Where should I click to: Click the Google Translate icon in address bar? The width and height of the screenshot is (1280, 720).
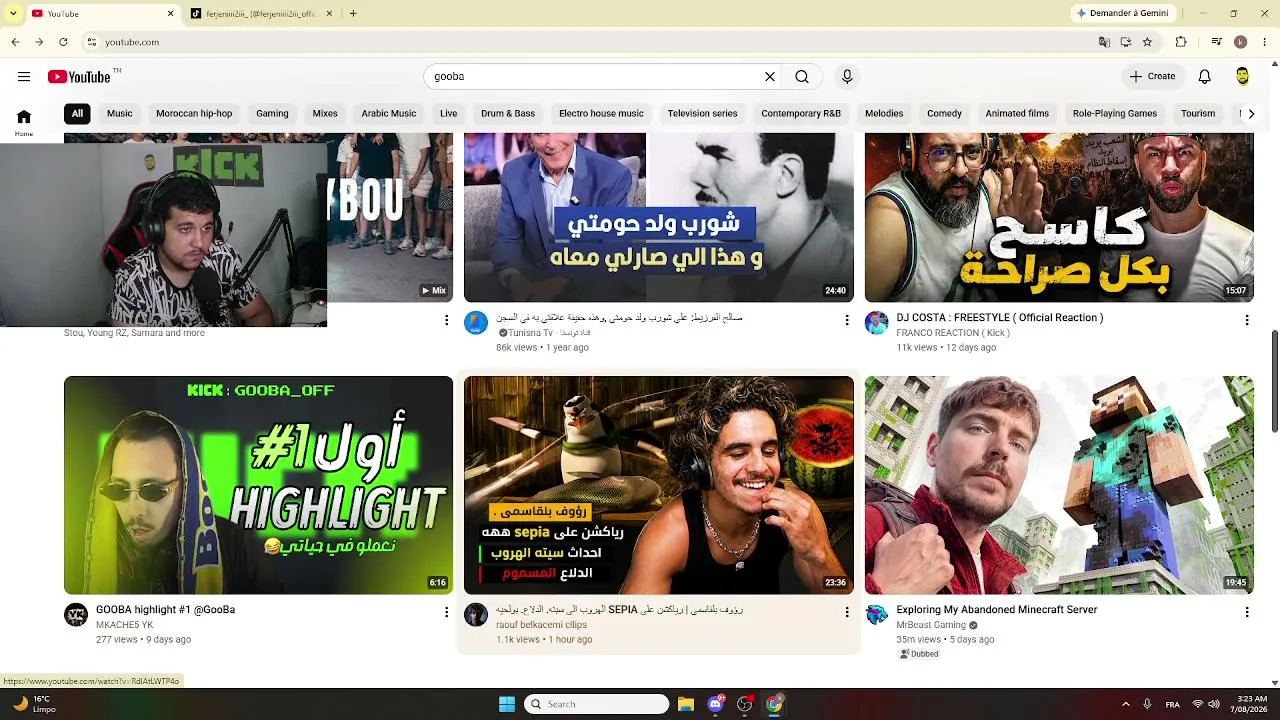coord(1104,42)
